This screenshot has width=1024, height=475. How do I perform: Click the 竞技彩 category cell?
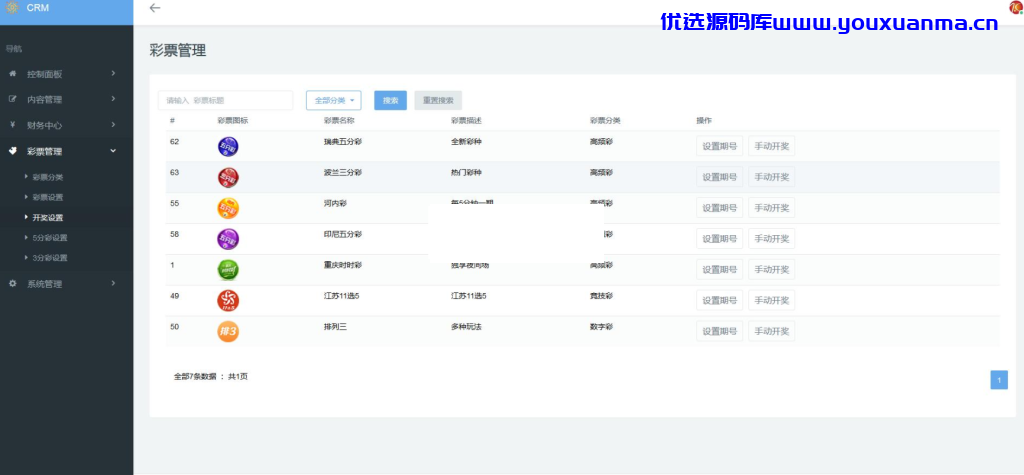tap(601, 295)
